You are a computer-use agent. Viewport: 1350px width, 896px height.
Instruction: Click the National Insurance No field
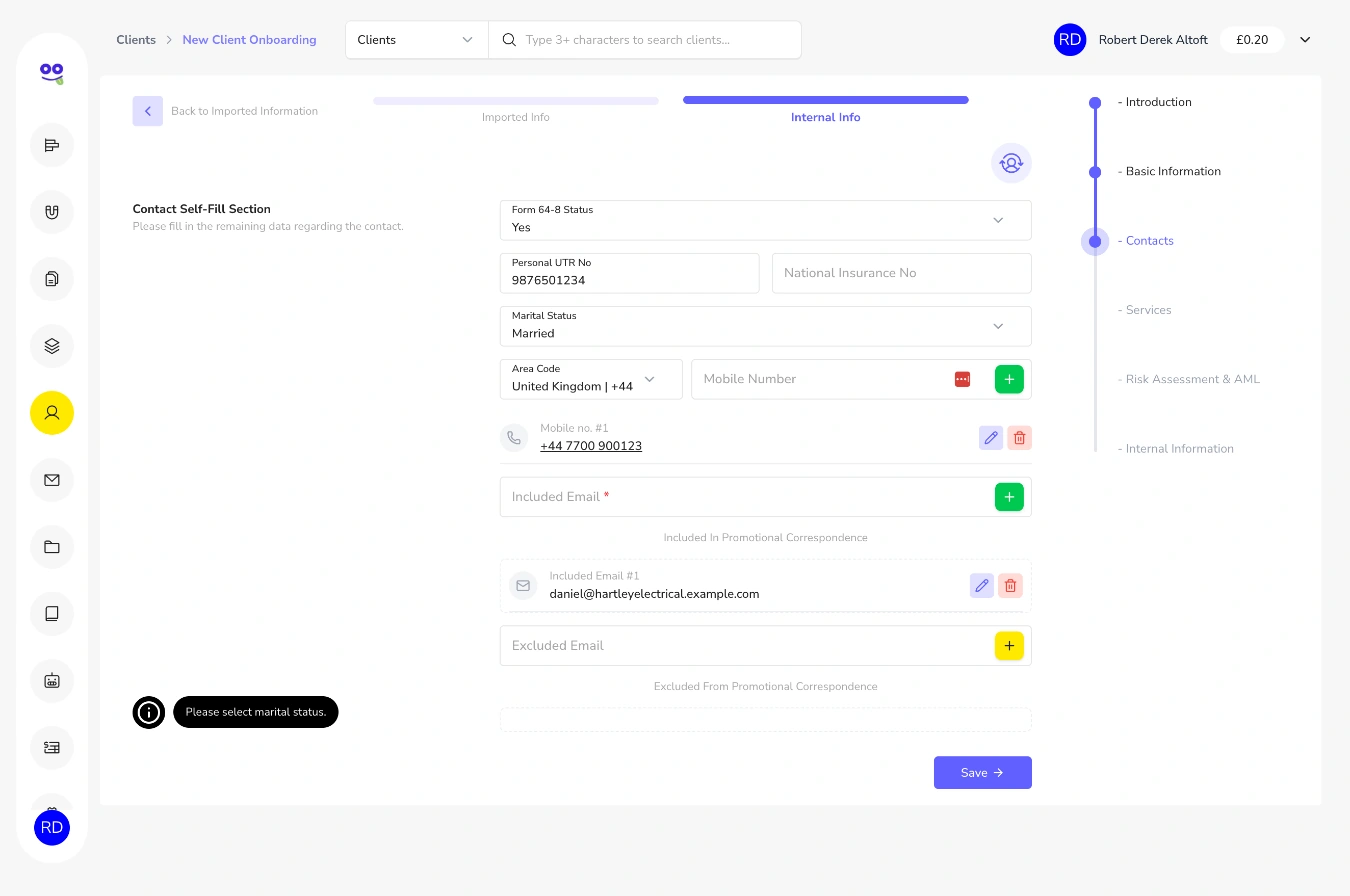pyautogui.click(x=901, y=273)
